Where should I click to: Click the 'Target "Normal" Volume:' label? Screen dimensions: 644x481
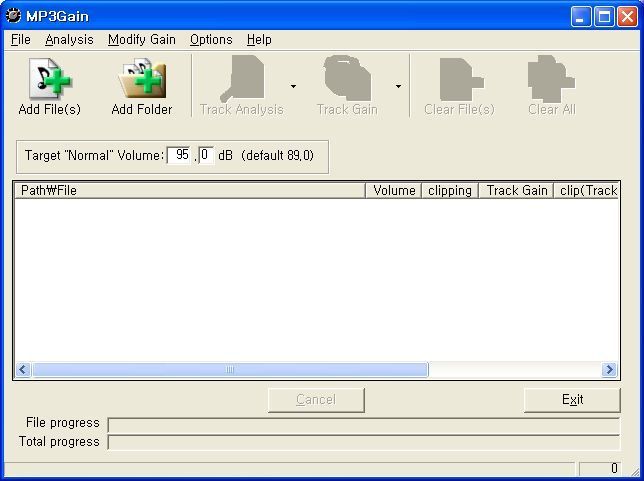pyautogui.click(x=94, y=156)
